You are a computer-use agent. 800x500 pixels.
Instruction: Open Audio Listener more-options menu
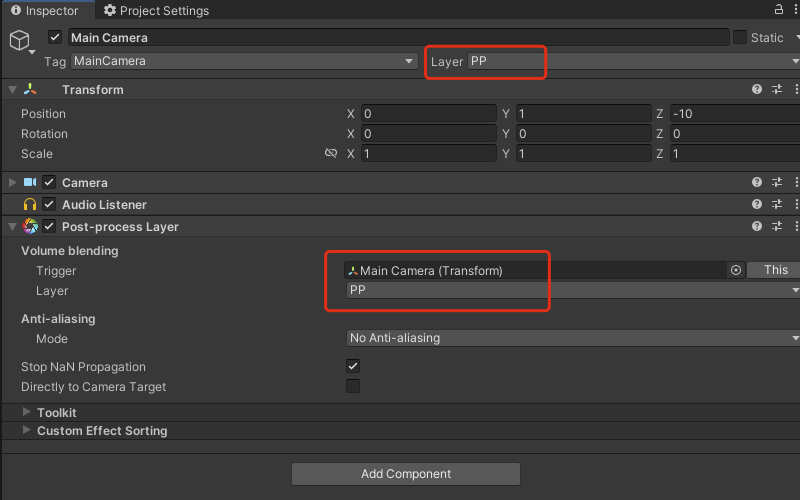796,204
